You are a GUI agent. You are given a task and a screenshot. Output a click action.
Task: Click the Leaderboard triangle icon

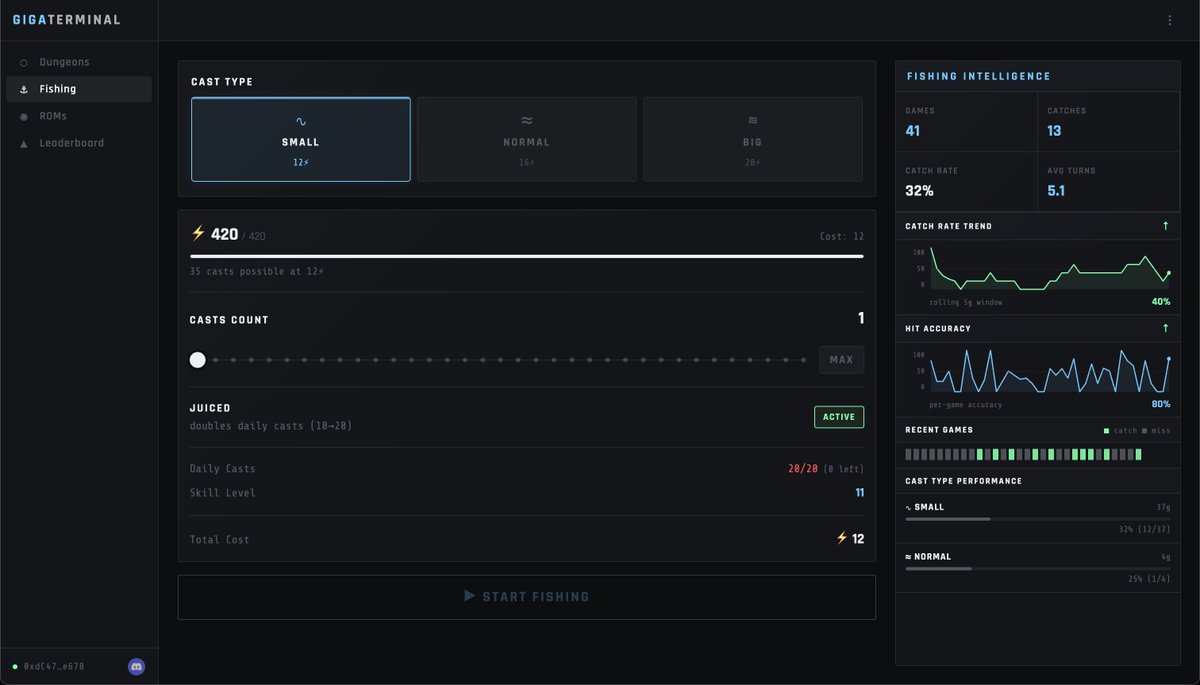pyautogui.click(x=24, y=144)
